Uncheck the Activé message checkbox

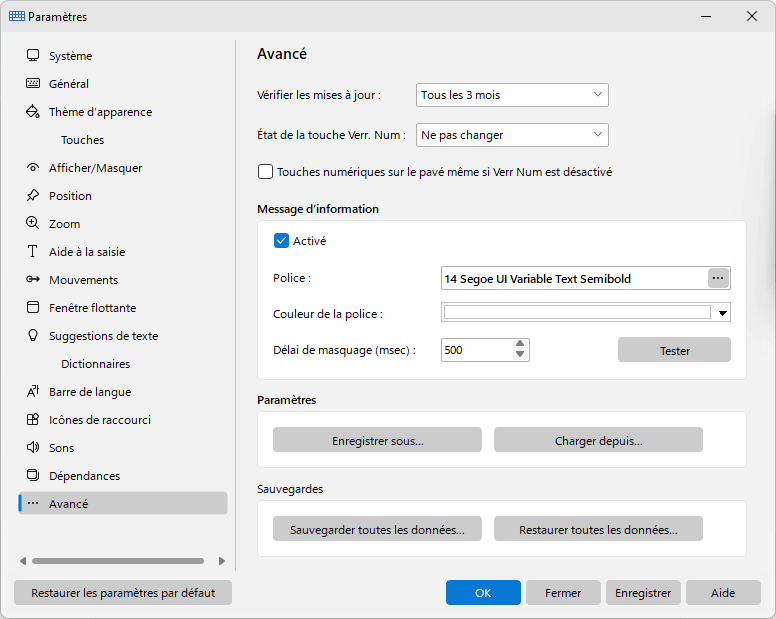[281, 241]
